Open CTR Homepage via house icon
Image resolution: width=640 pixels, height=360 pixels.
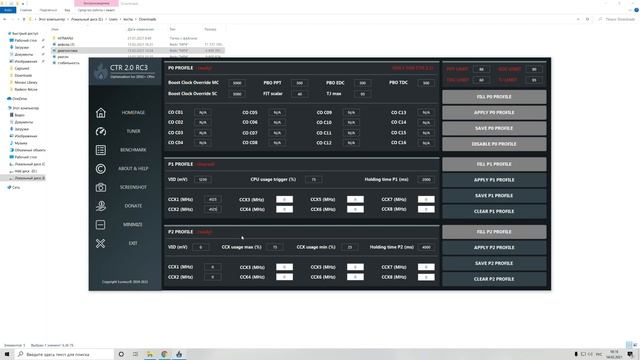[100, 113]
